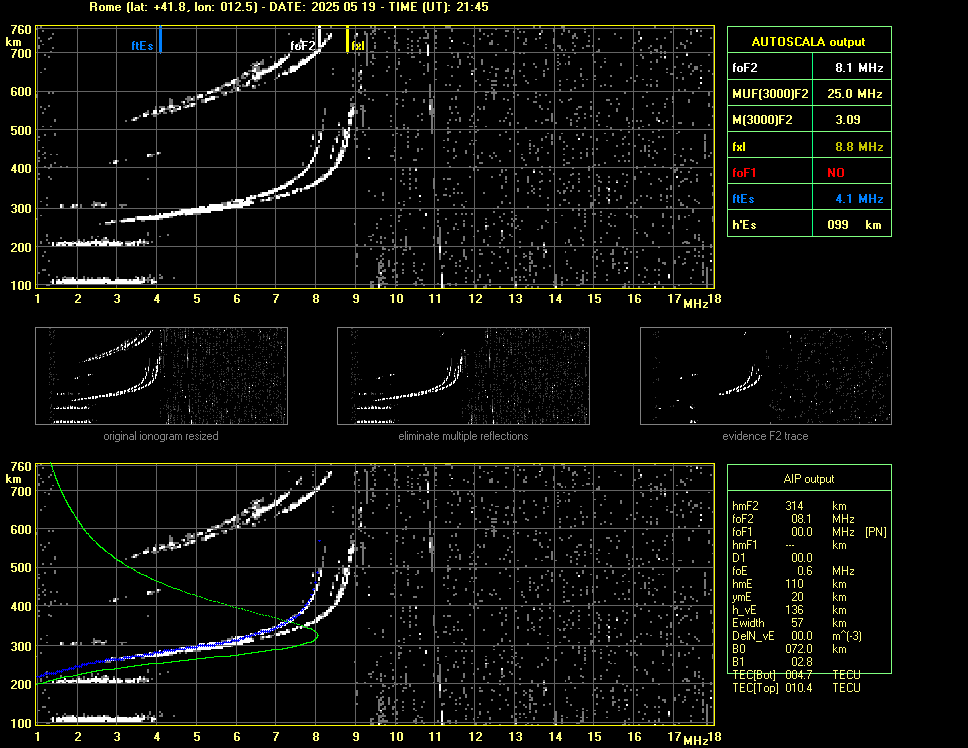968x748 pixels.
Task: Open the original ionogram resized thumbnail
Action: coord(161,376)
